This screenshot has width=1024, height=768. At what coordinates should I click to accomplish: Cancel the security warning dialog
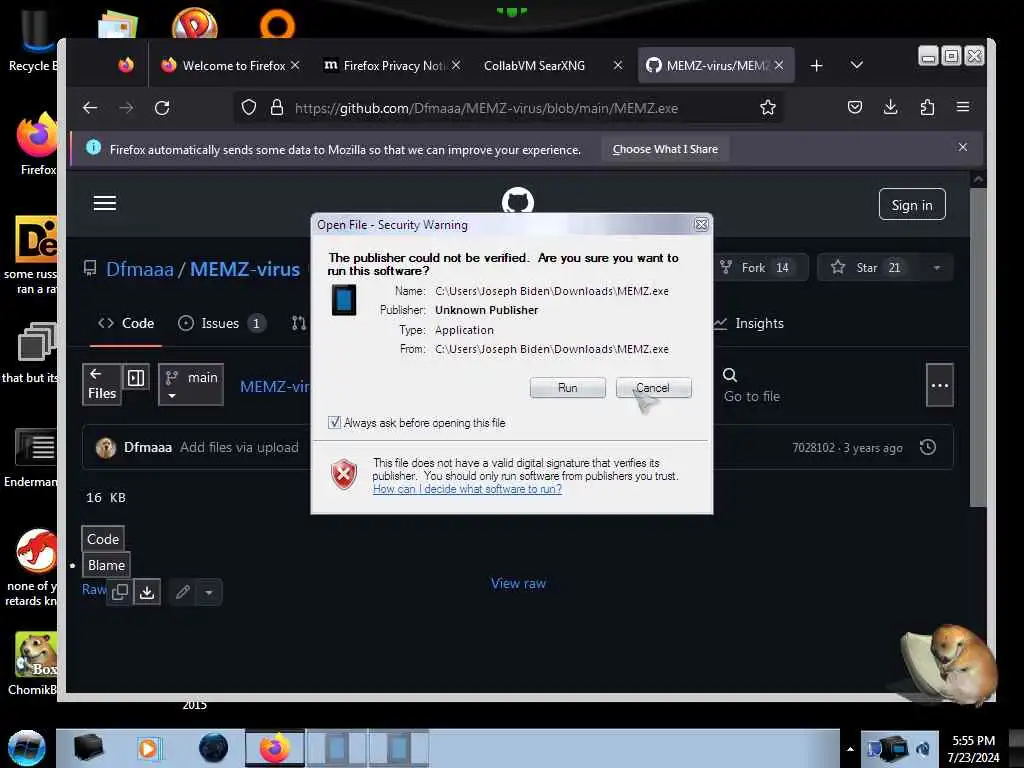point(653,387)
